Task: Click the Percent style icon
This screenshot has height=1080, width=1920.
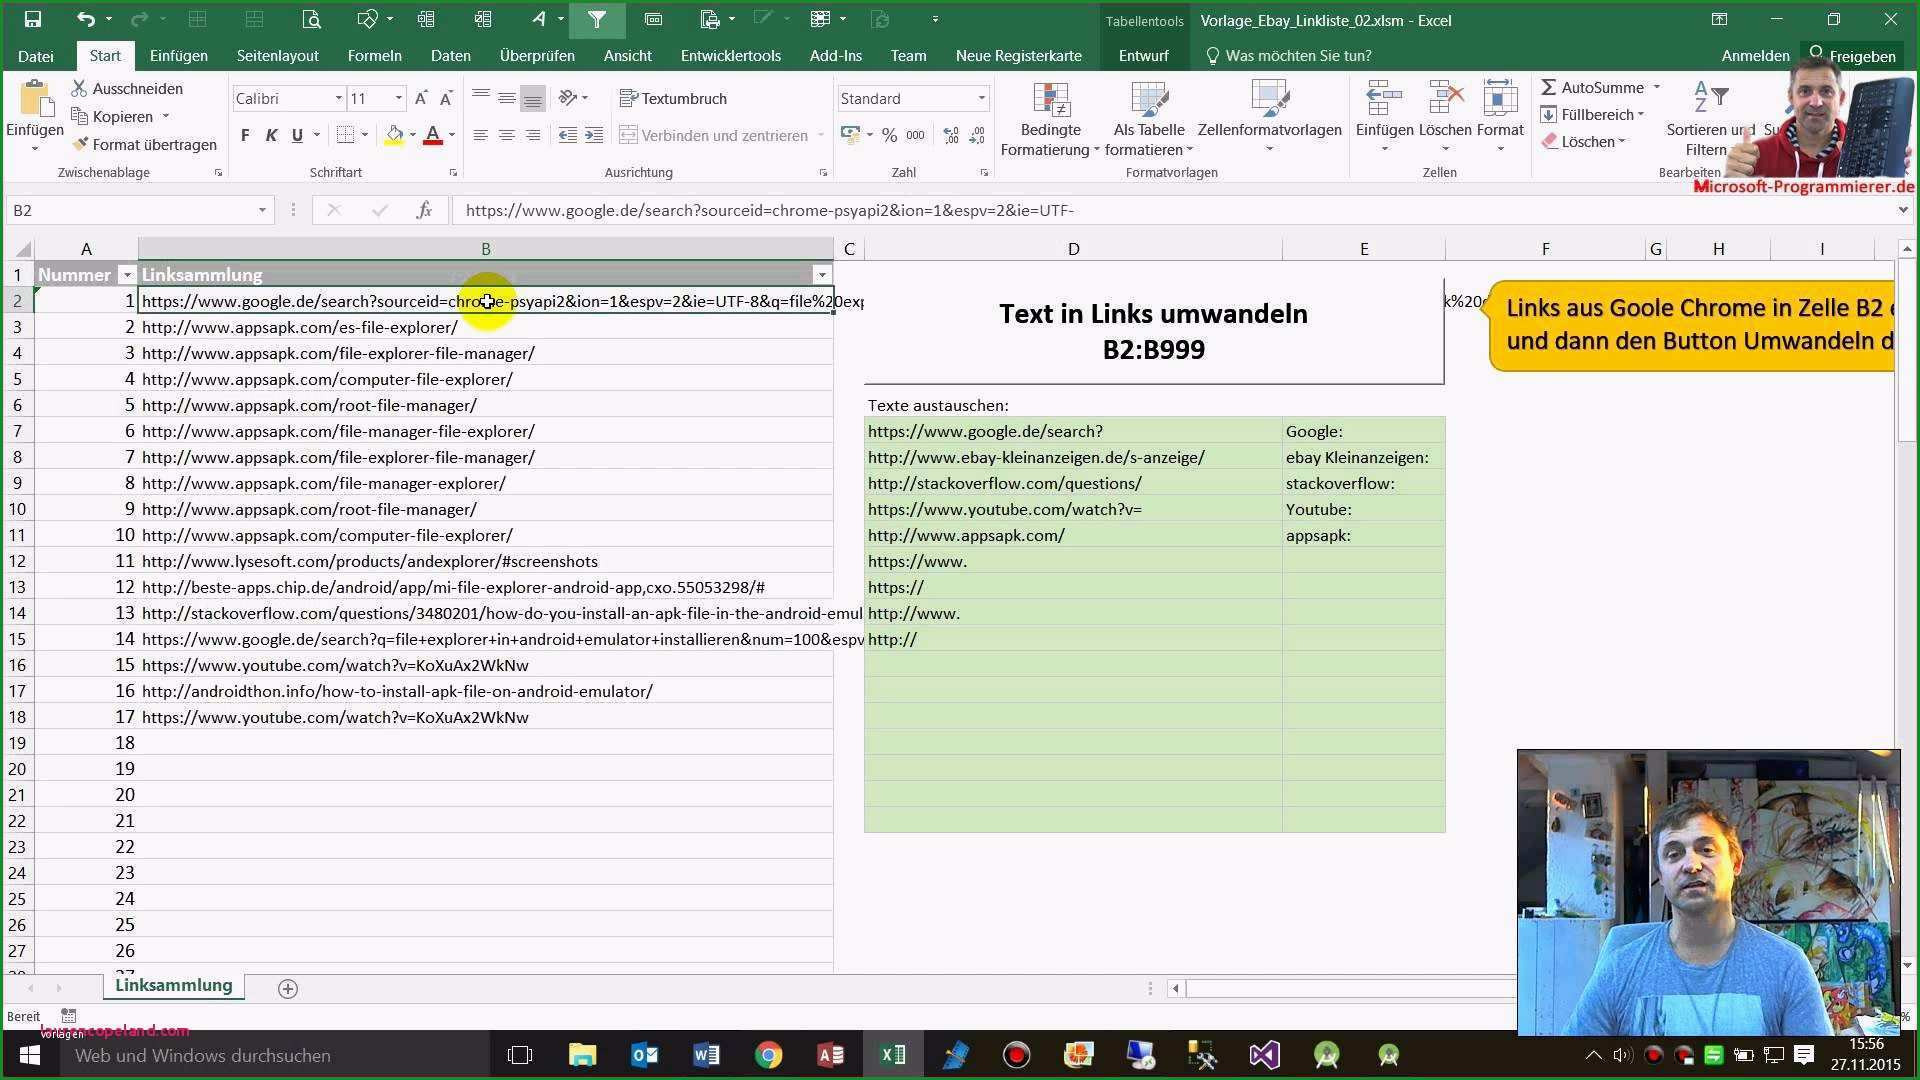Action: coord(889,135)
